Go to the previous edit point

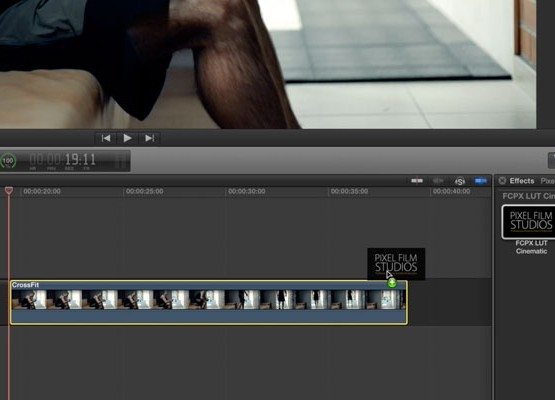[106, 138]
